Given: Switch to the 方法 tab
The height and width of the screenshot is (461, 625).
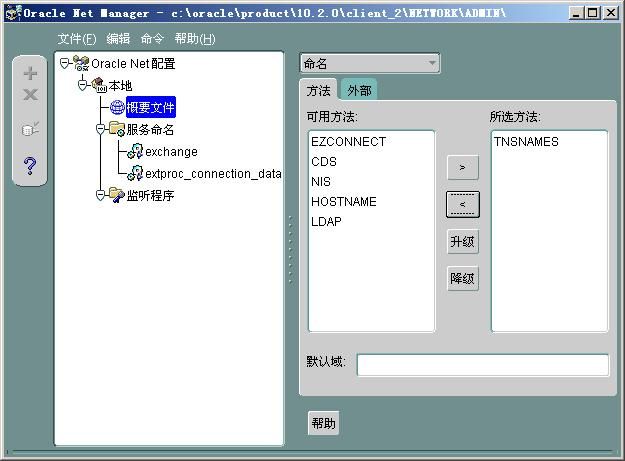Looking at the screenshot, I should coord(318,90).
